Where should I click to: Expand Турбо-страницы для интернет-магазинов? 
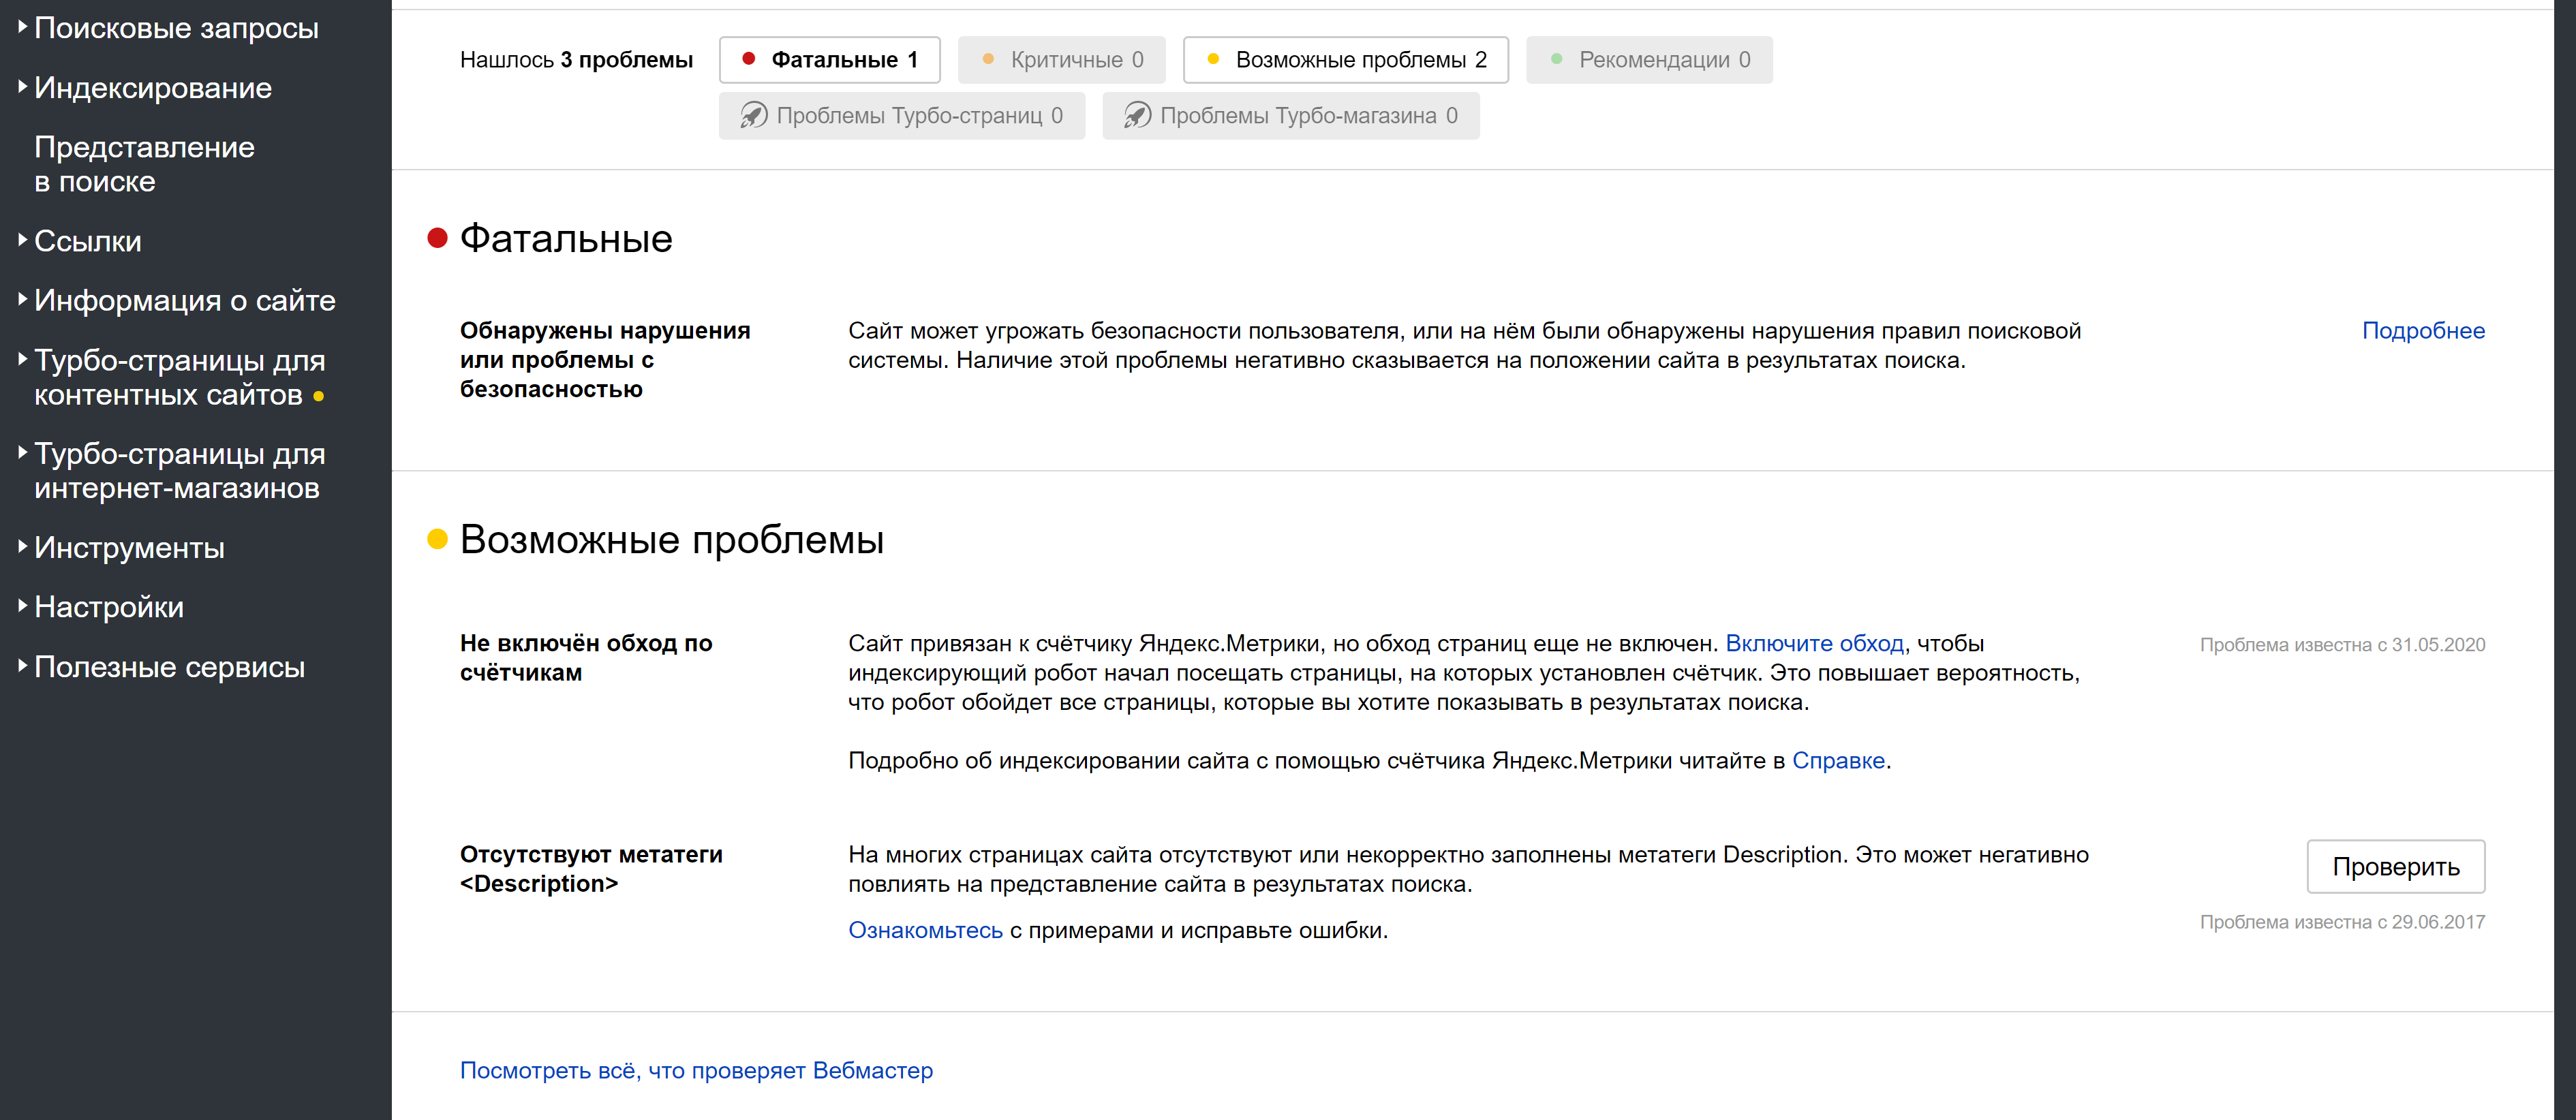(x=180, y=470)
